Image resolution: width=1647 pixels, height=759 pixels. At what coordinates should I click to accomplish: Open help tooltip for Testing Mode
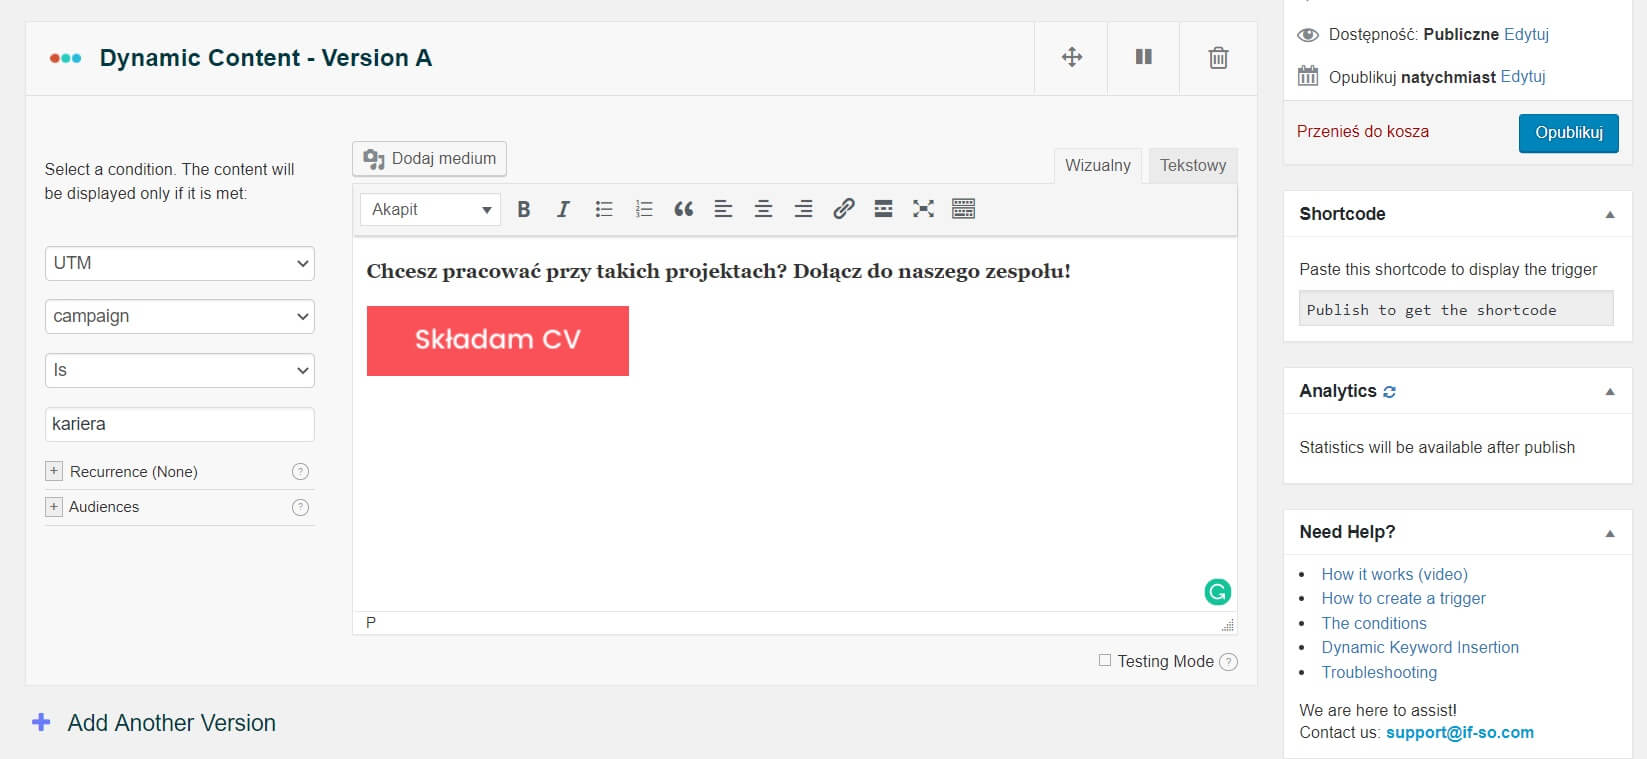click(x=1229, y=662)
